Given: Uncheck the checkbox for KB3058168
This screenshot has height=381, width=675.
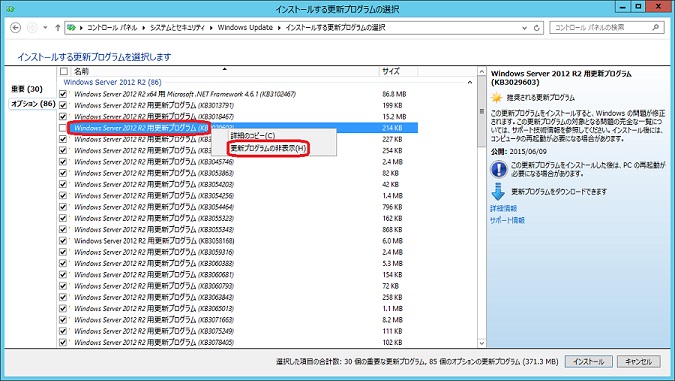Looking at the screenshot, I should tap(63, 241).
